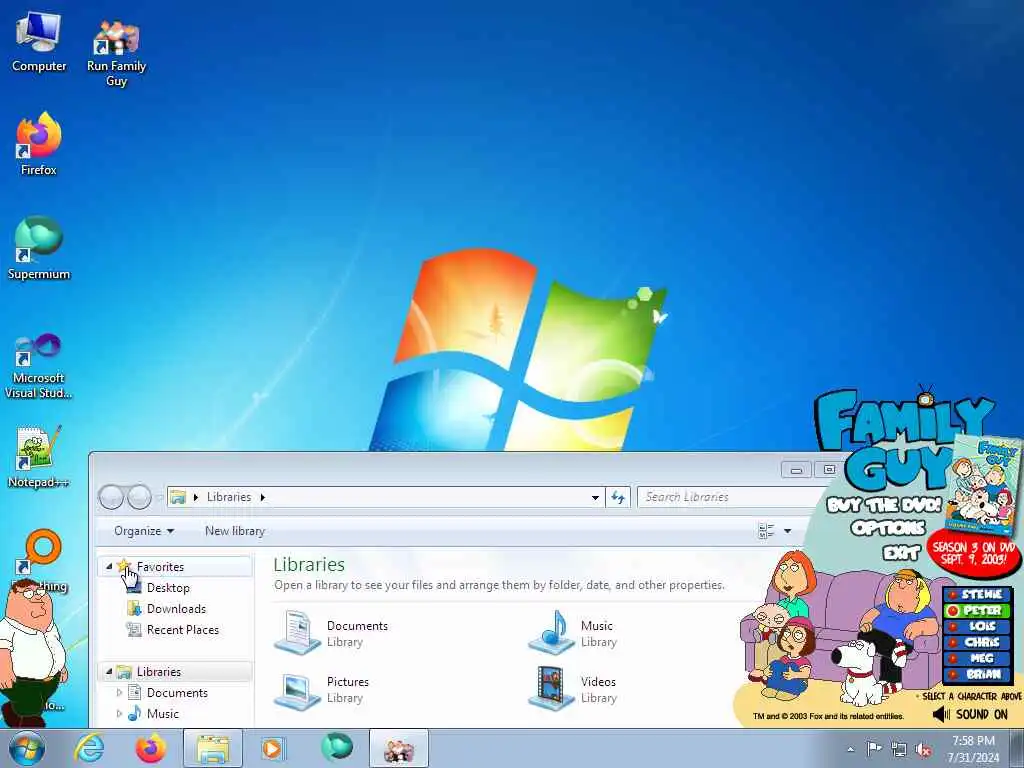This screenshot has width=1024, height=768.
Task: Open the address bar history dropdown
Action: tap(595, 497)
